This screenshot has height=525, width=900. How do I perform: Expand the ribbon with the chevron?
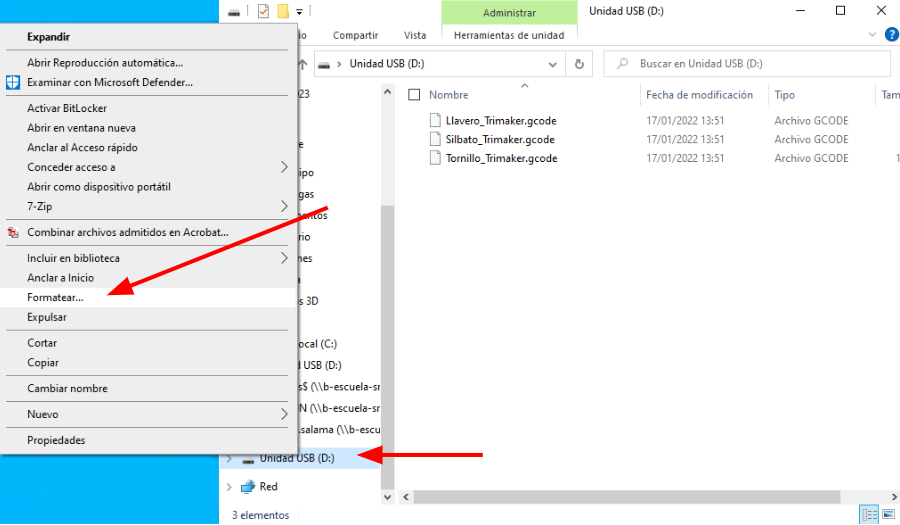(x=870, y=35)
